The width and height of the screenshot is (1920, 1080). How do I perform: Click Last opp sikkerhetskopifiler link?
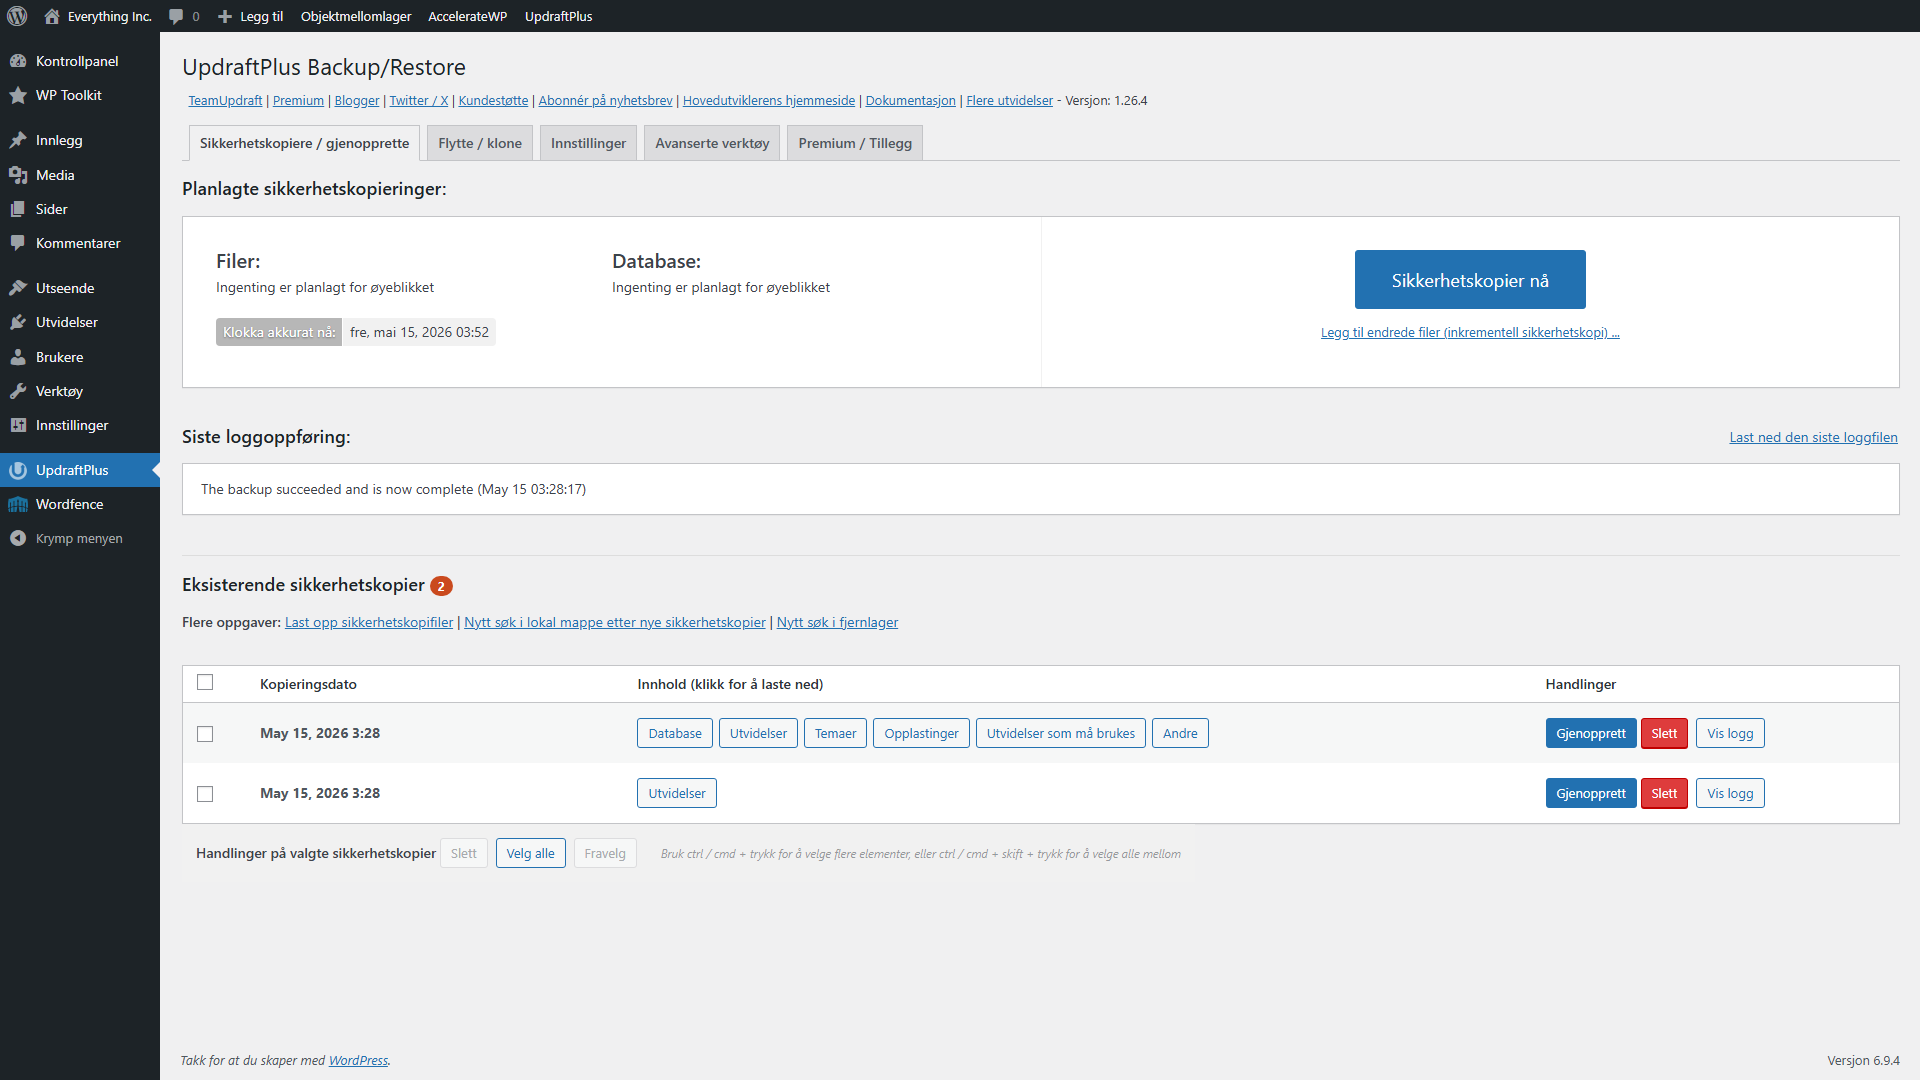coord(369,622)
